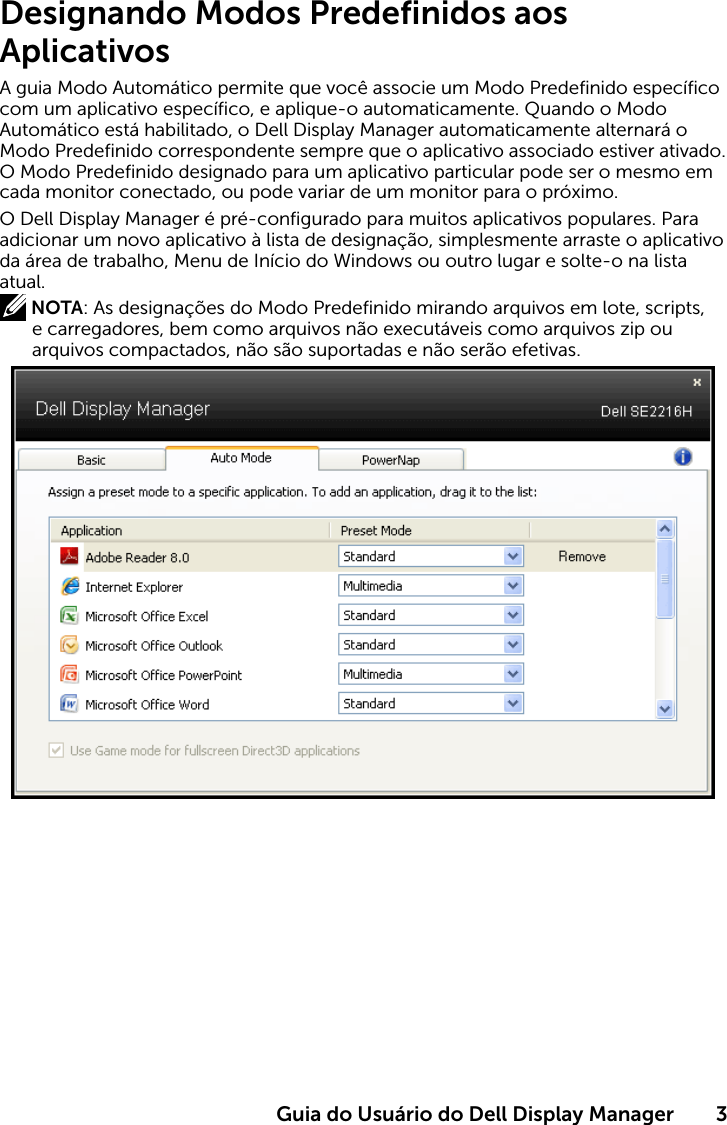Screen dimensions: 727x1125
Task: Select the Microsoft Office PowerPoint row
Action: [353, 674]
